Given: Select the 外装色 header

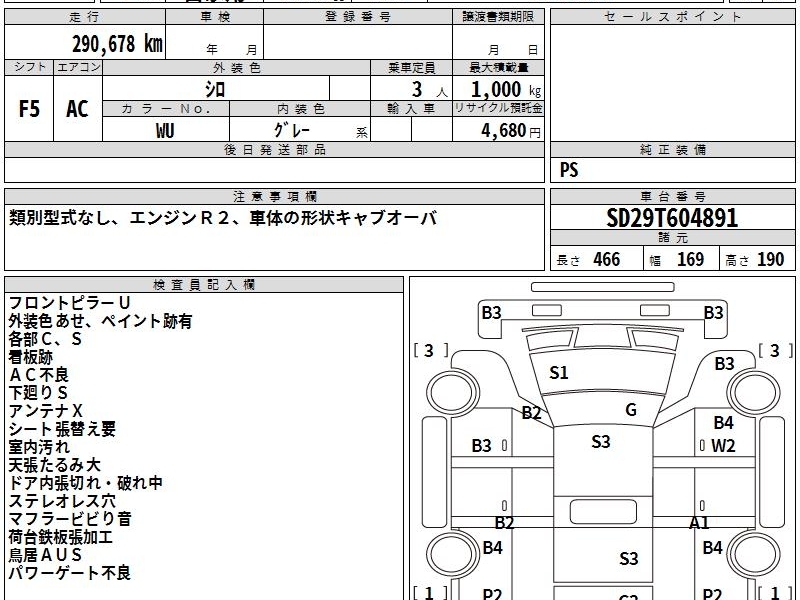Looking at the screenshot, I should pos(236,68).
